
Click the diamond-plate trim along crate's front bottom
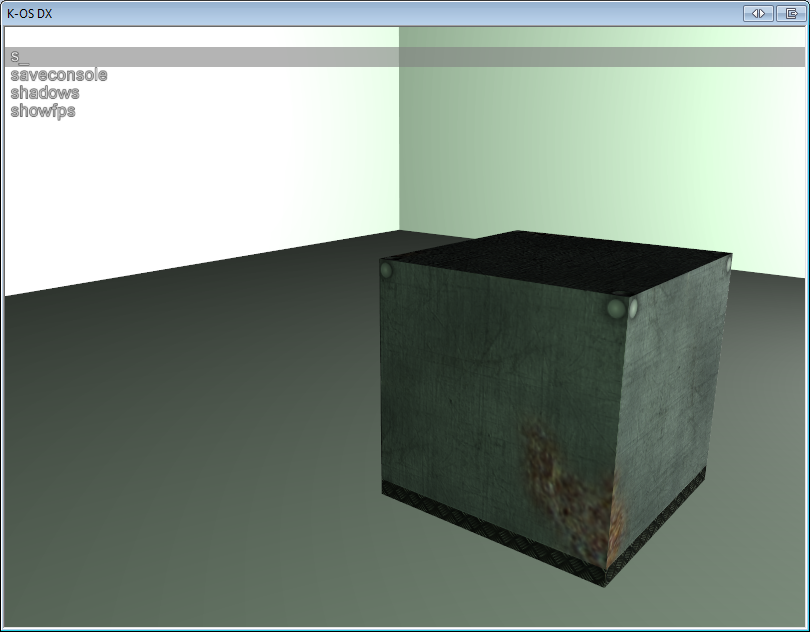tap(490, 528)
